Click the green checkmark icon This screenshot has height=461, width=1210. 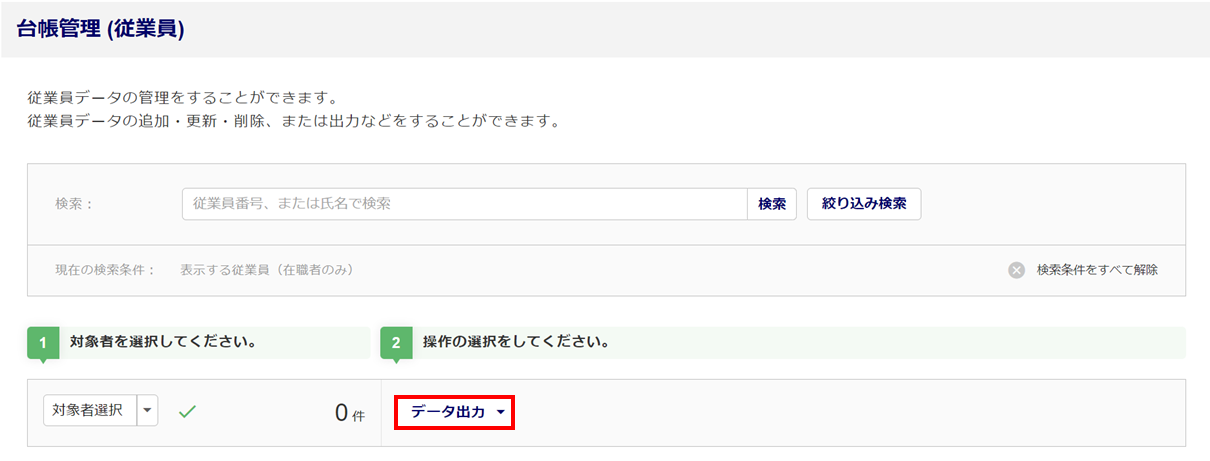[187, 410]
